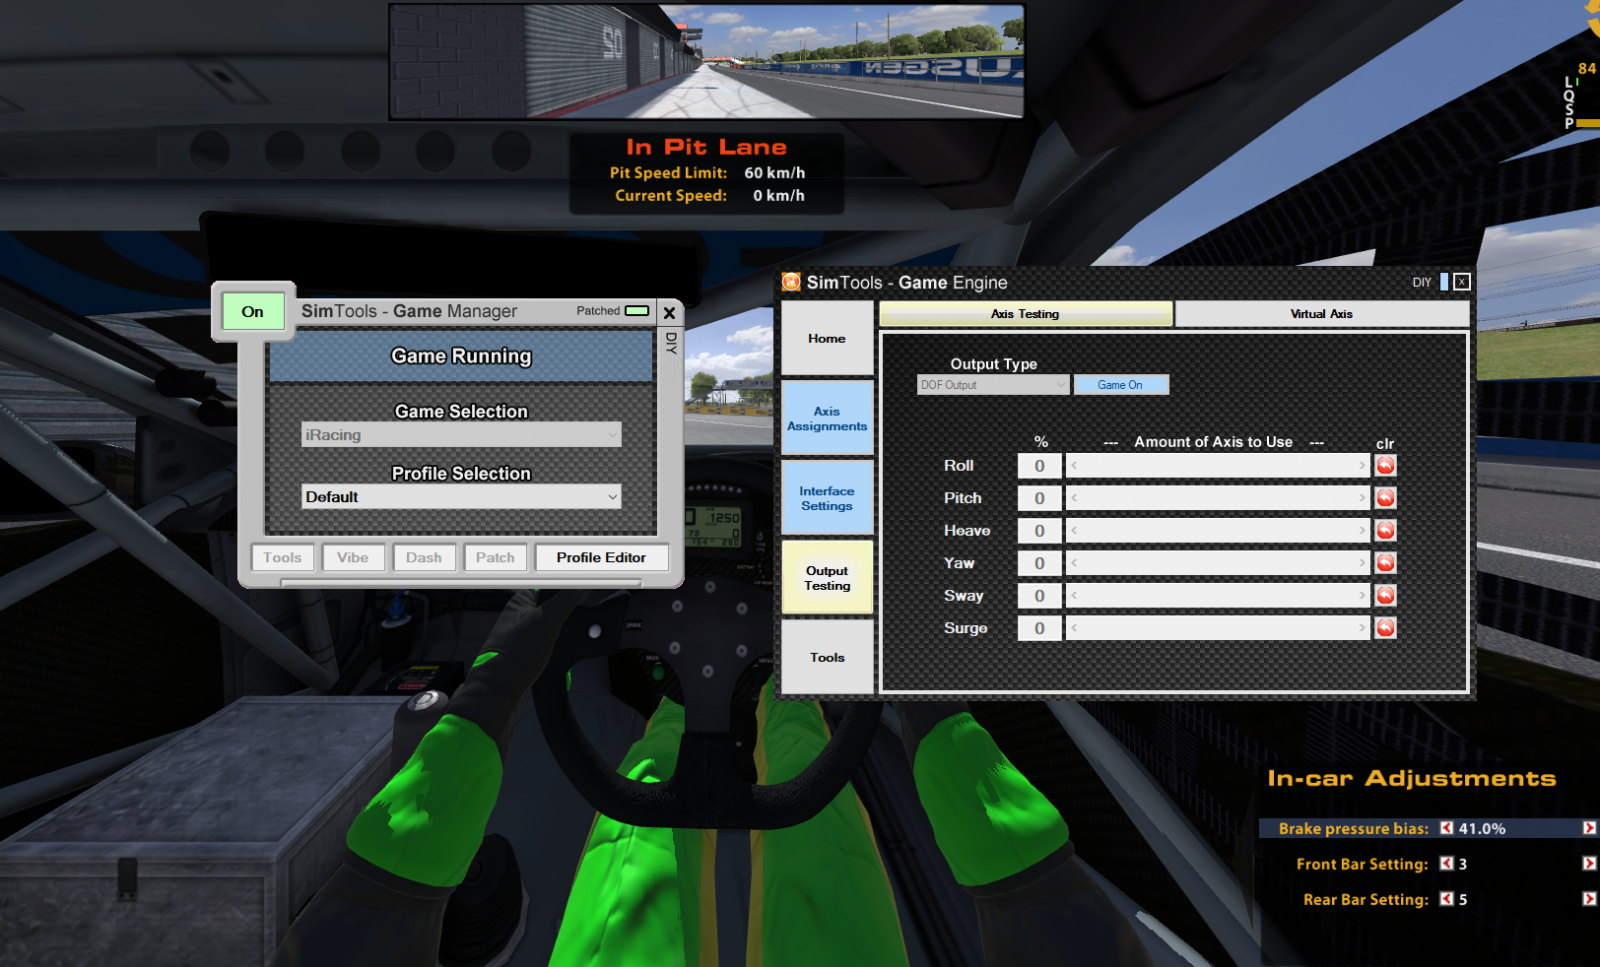
Task: Select the Rear Bar Setting label
Action: pyautogui.click(x=1366, y=900)
